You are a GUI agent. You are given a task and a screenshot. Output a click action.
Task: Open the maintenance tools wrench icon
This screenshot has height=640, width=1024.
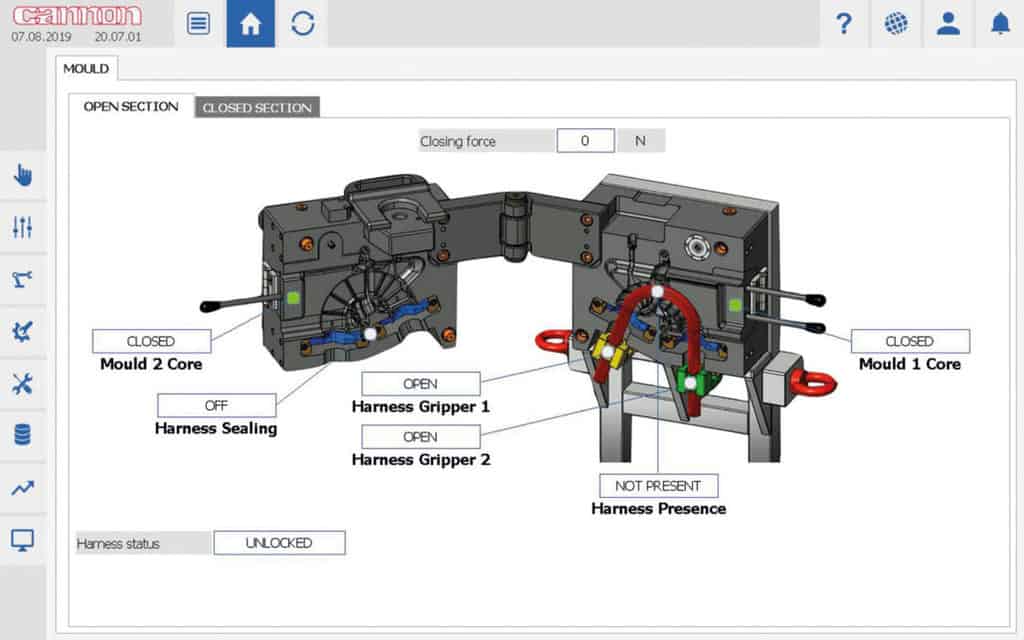tap(22, 383)
